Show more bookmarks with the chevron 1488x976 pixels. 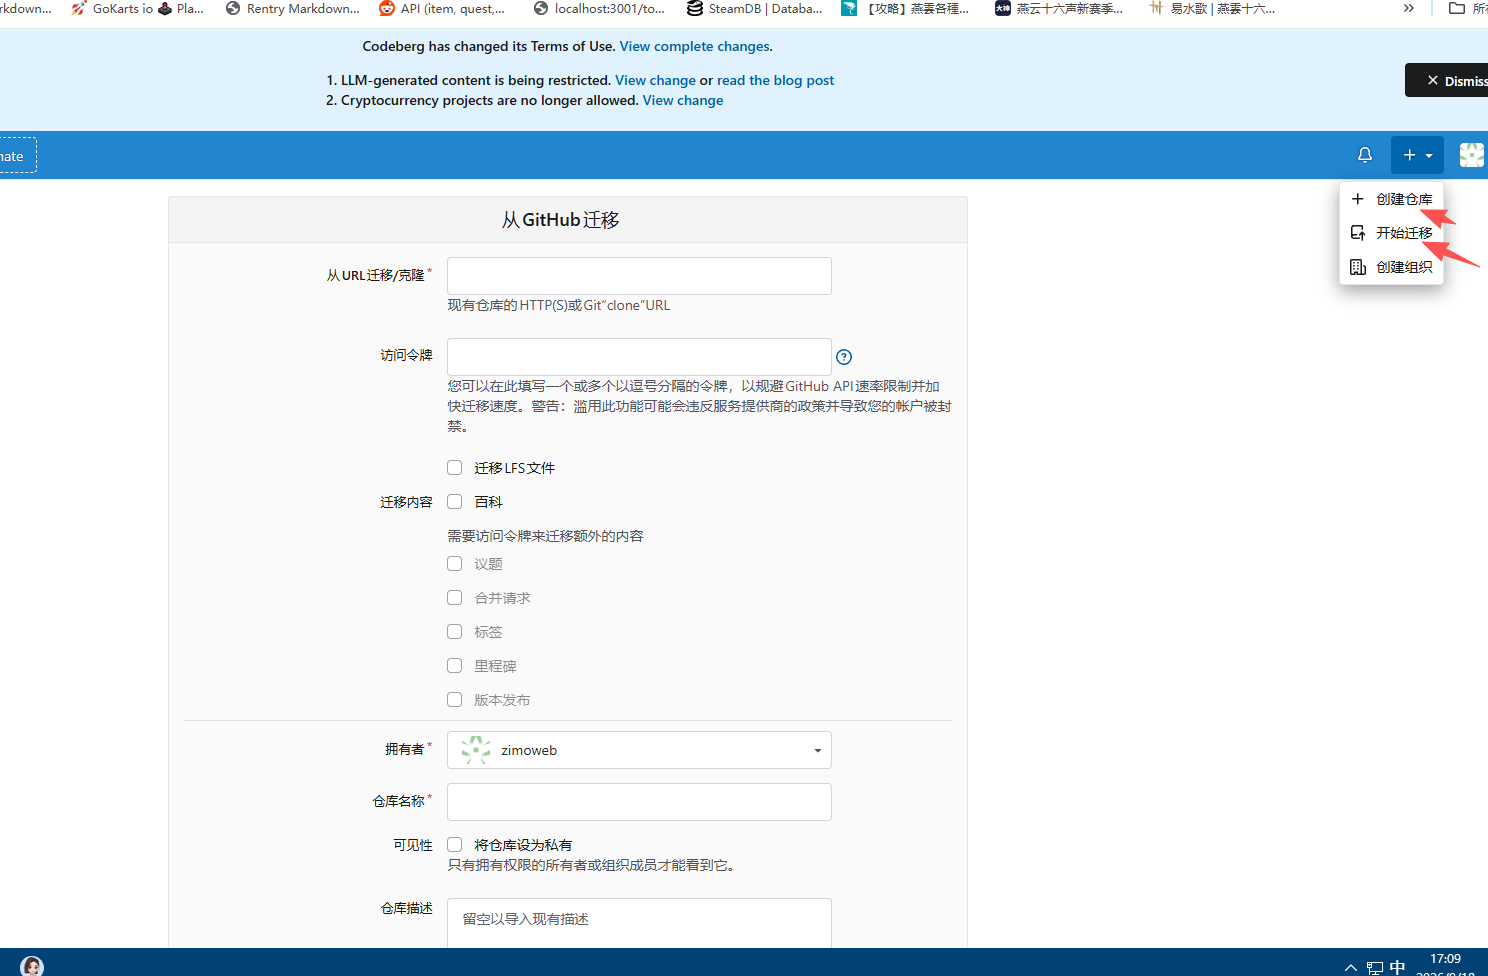tap(1409, 9)
